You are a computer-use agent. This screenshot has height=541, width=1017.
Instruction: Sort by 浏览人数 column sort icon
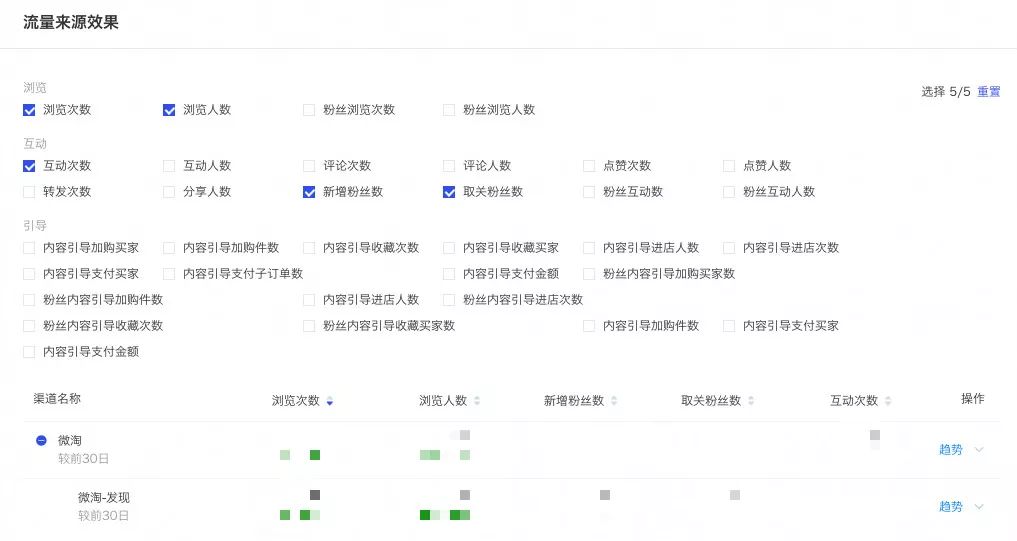(477, 401)
